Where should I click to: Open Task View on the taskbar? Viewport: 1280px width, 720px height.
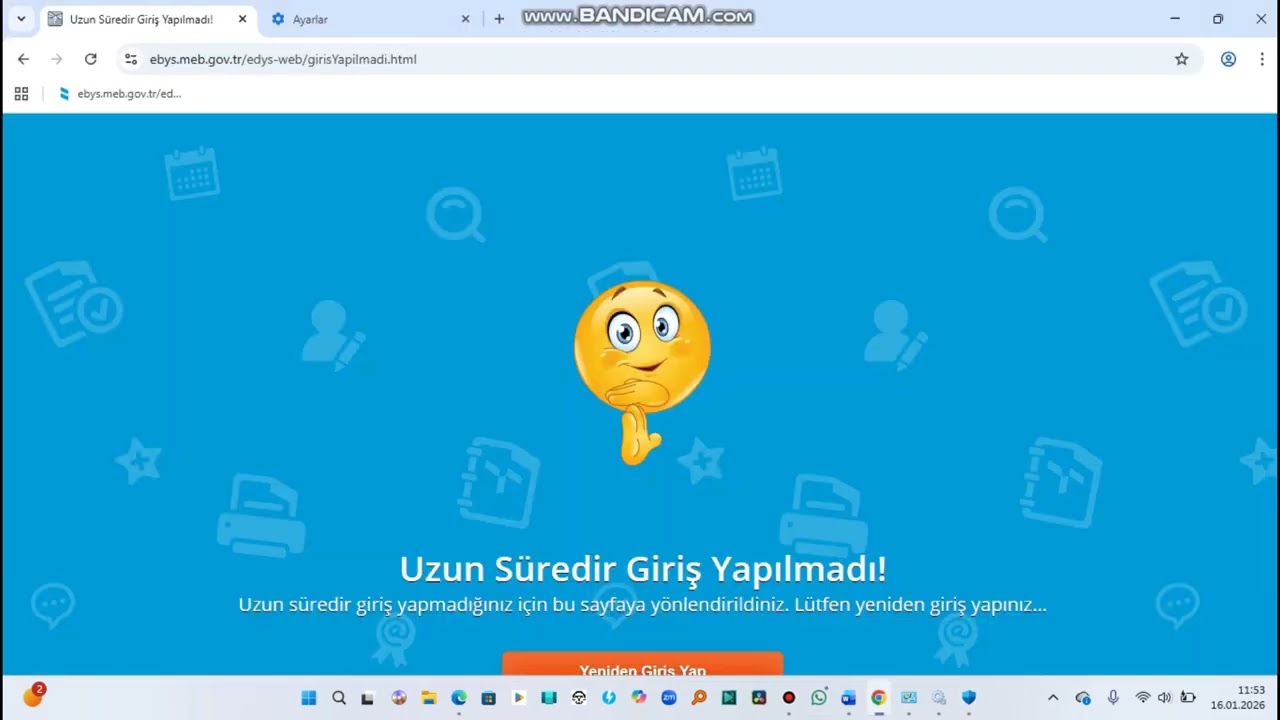click(x=367, y=698)
